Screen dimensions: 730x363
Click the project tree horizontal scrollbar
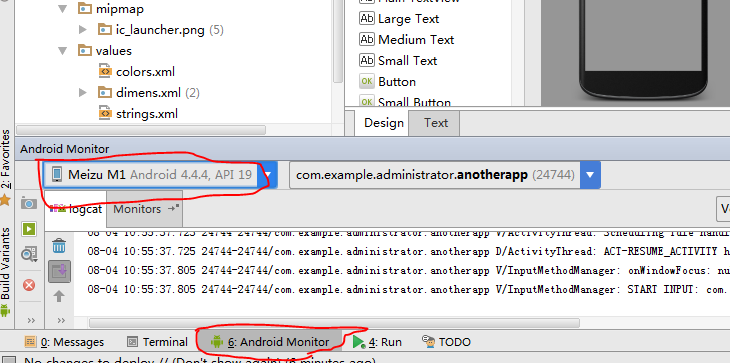[x=141, y=130]
